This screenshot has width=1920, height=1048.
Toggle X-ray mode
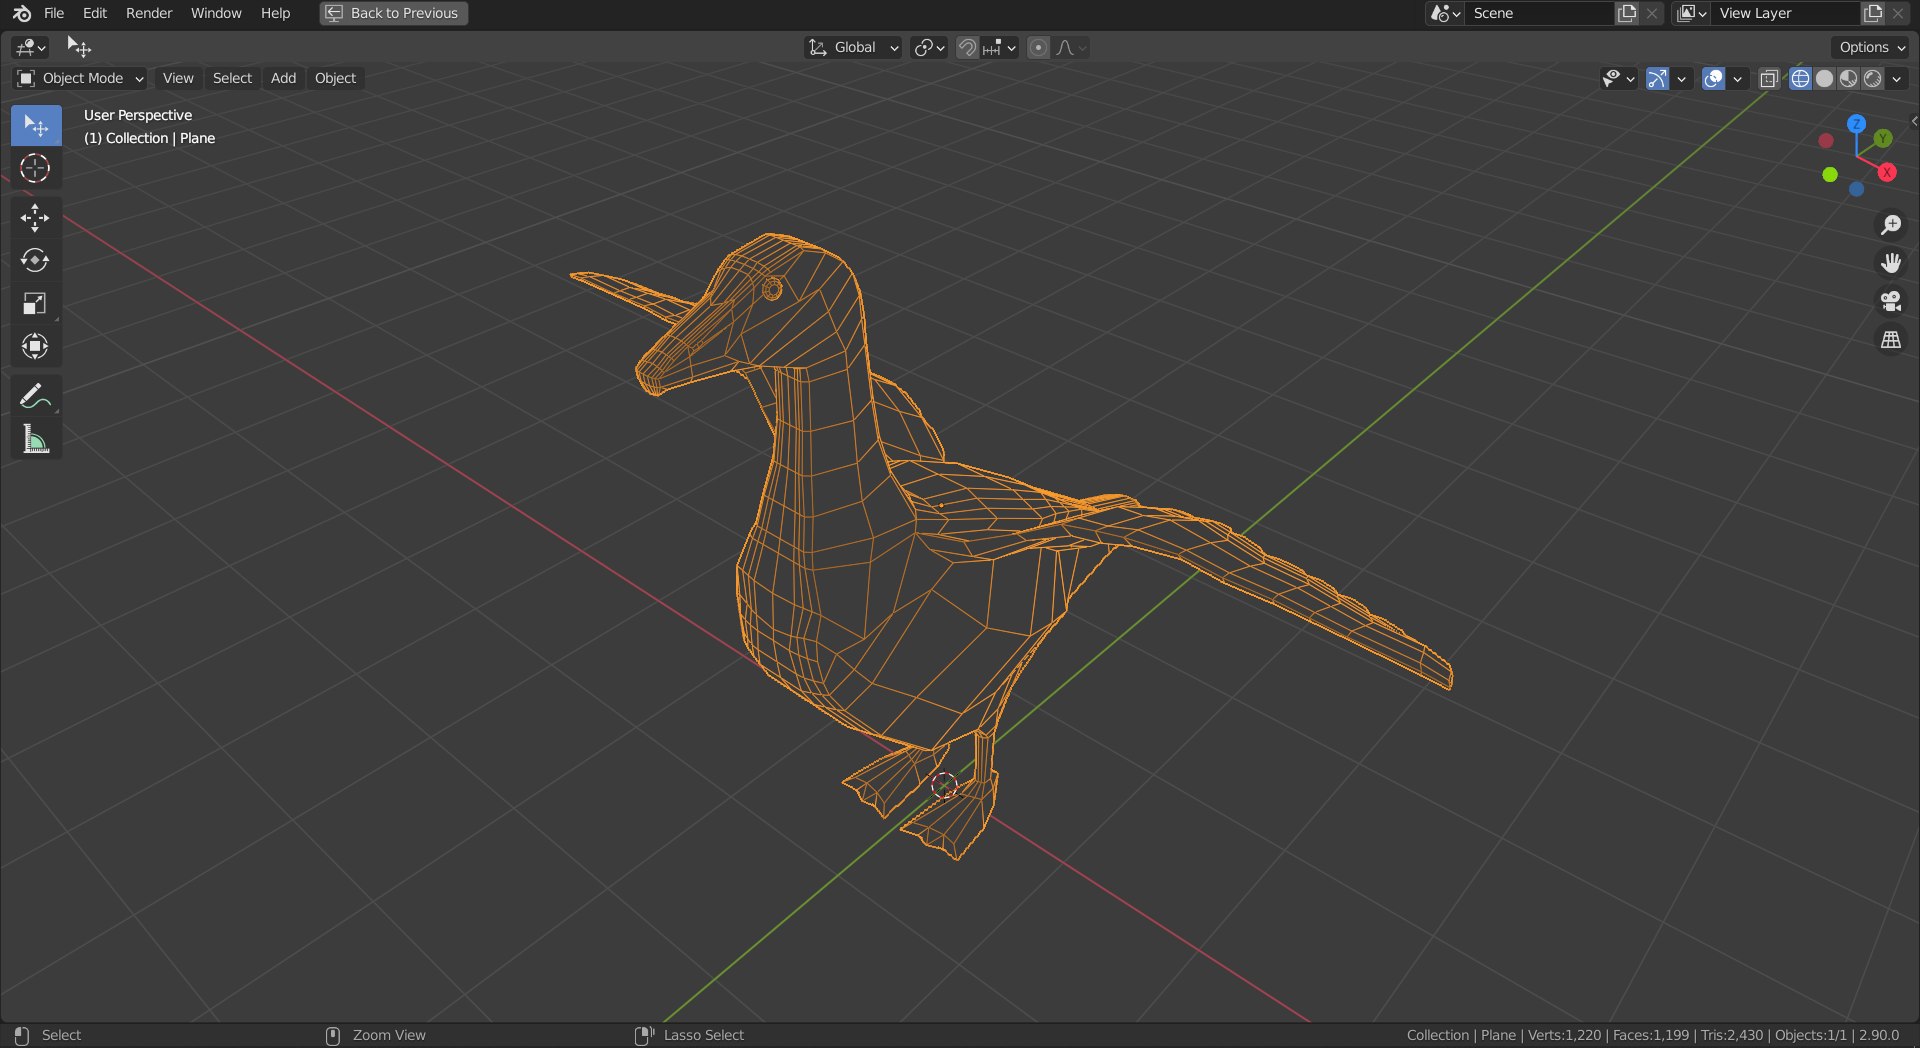[x=1768, y=78]
